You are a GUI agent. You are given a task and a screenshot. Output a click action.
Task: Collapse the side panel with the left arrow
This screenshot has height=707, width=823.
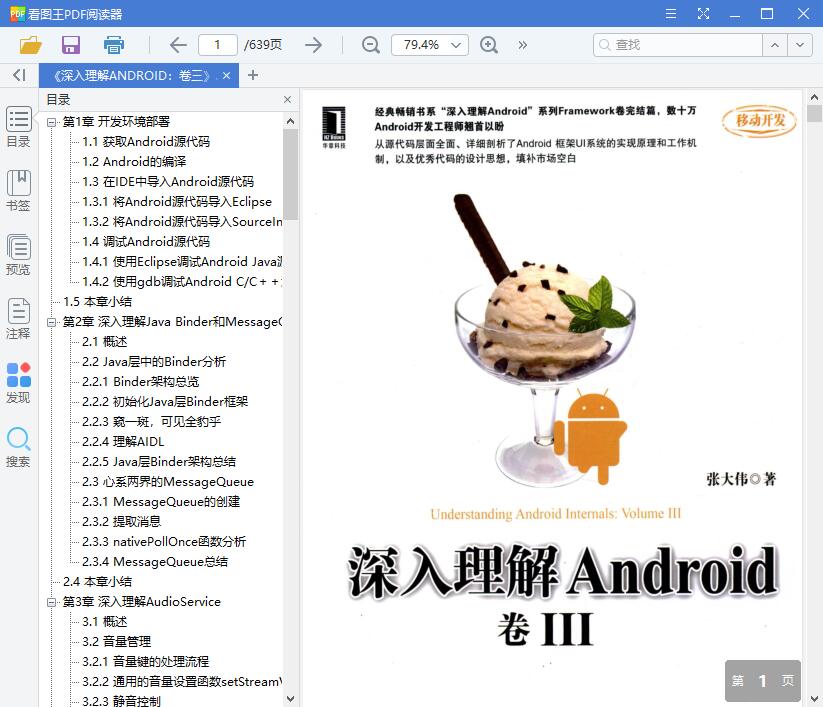19,75
